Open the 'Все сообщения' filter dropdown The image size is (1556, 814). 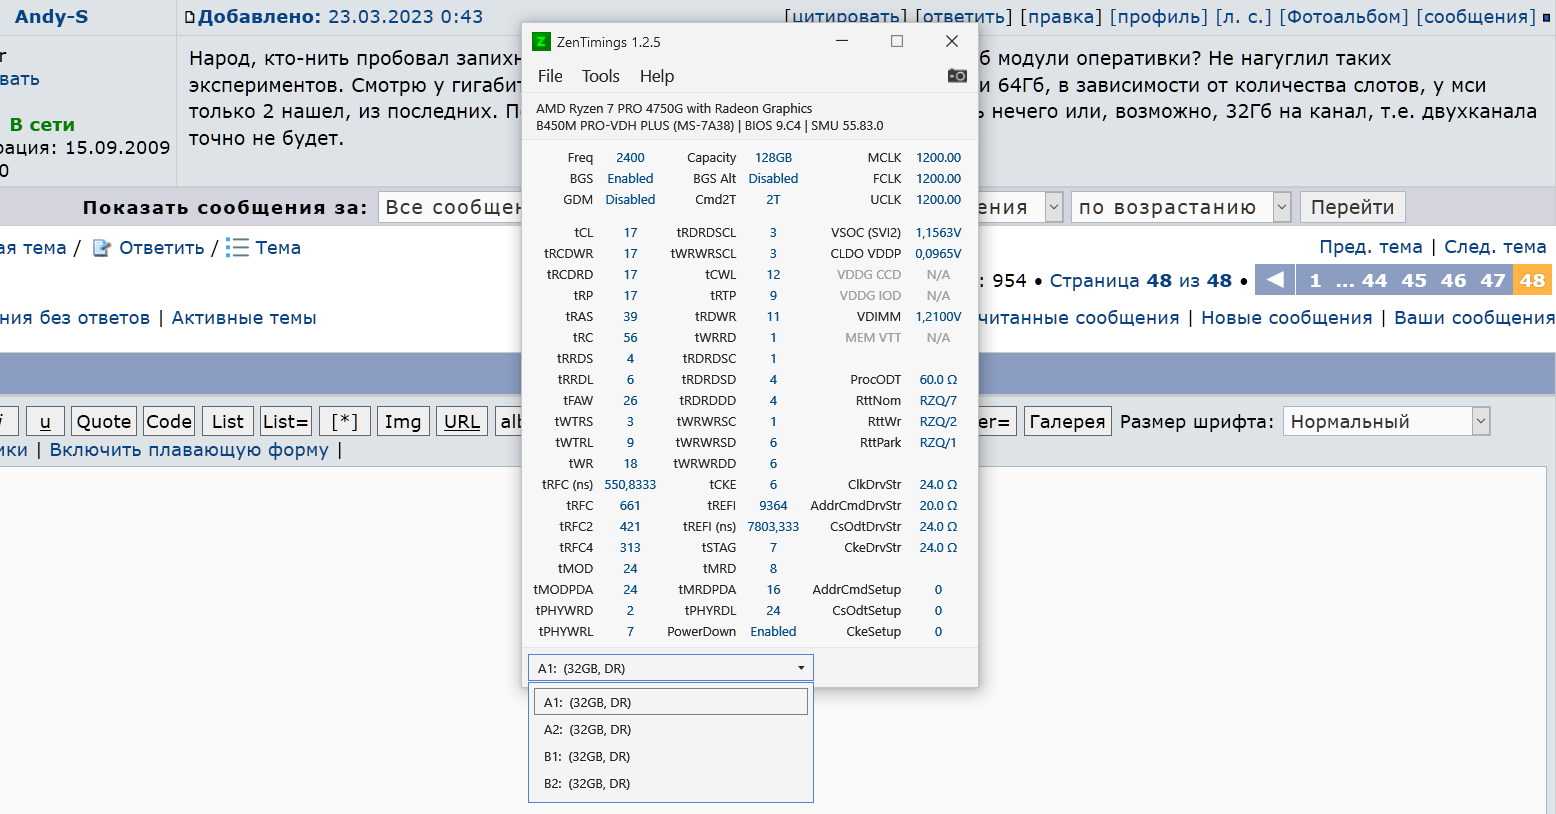pos(451,207)
